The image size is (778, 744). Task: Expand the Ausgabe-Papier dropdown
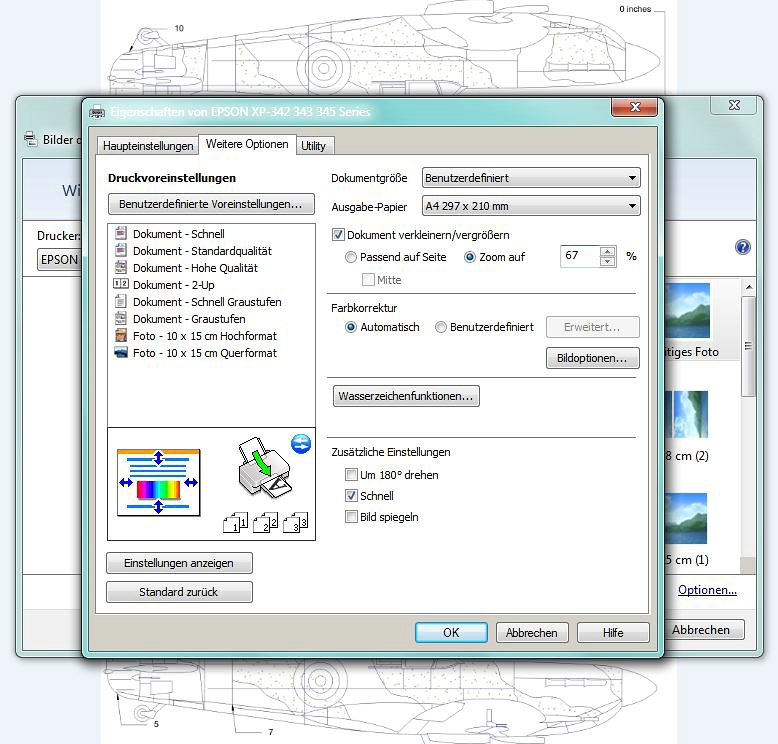tap(531, 206)
